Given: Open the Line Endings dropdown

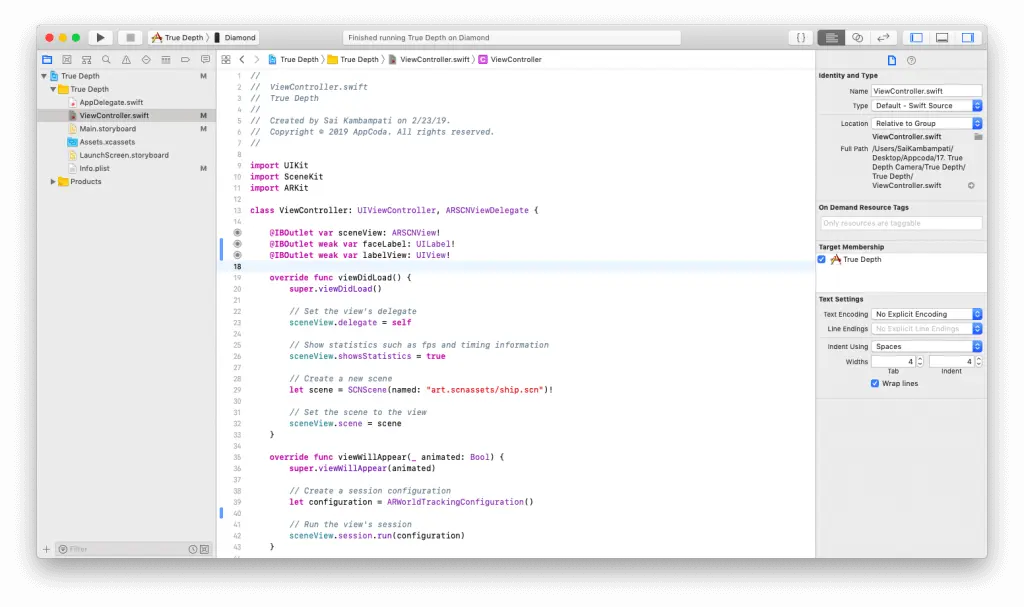Looking at the screenshot, I should pyautogui.click(x=926, y=329).
